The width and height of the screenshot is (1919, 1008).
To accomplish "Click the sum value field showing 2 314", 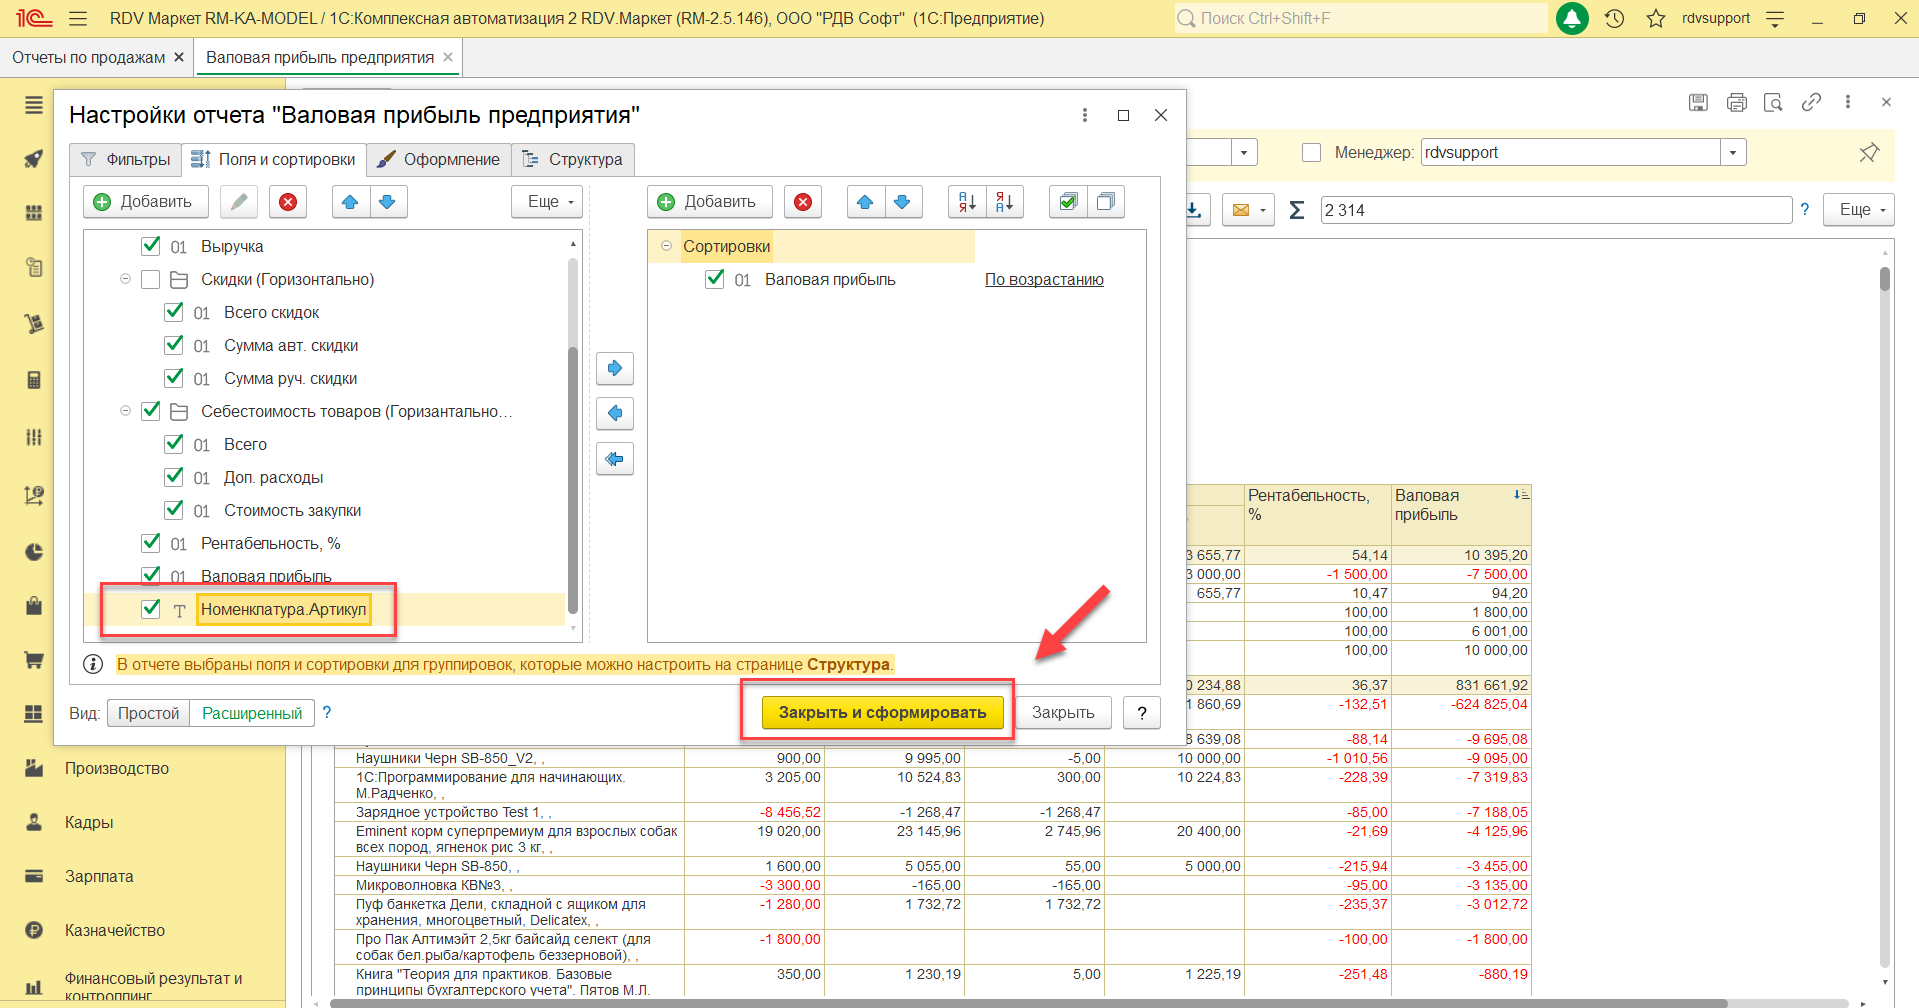I will coord(1555,210).
